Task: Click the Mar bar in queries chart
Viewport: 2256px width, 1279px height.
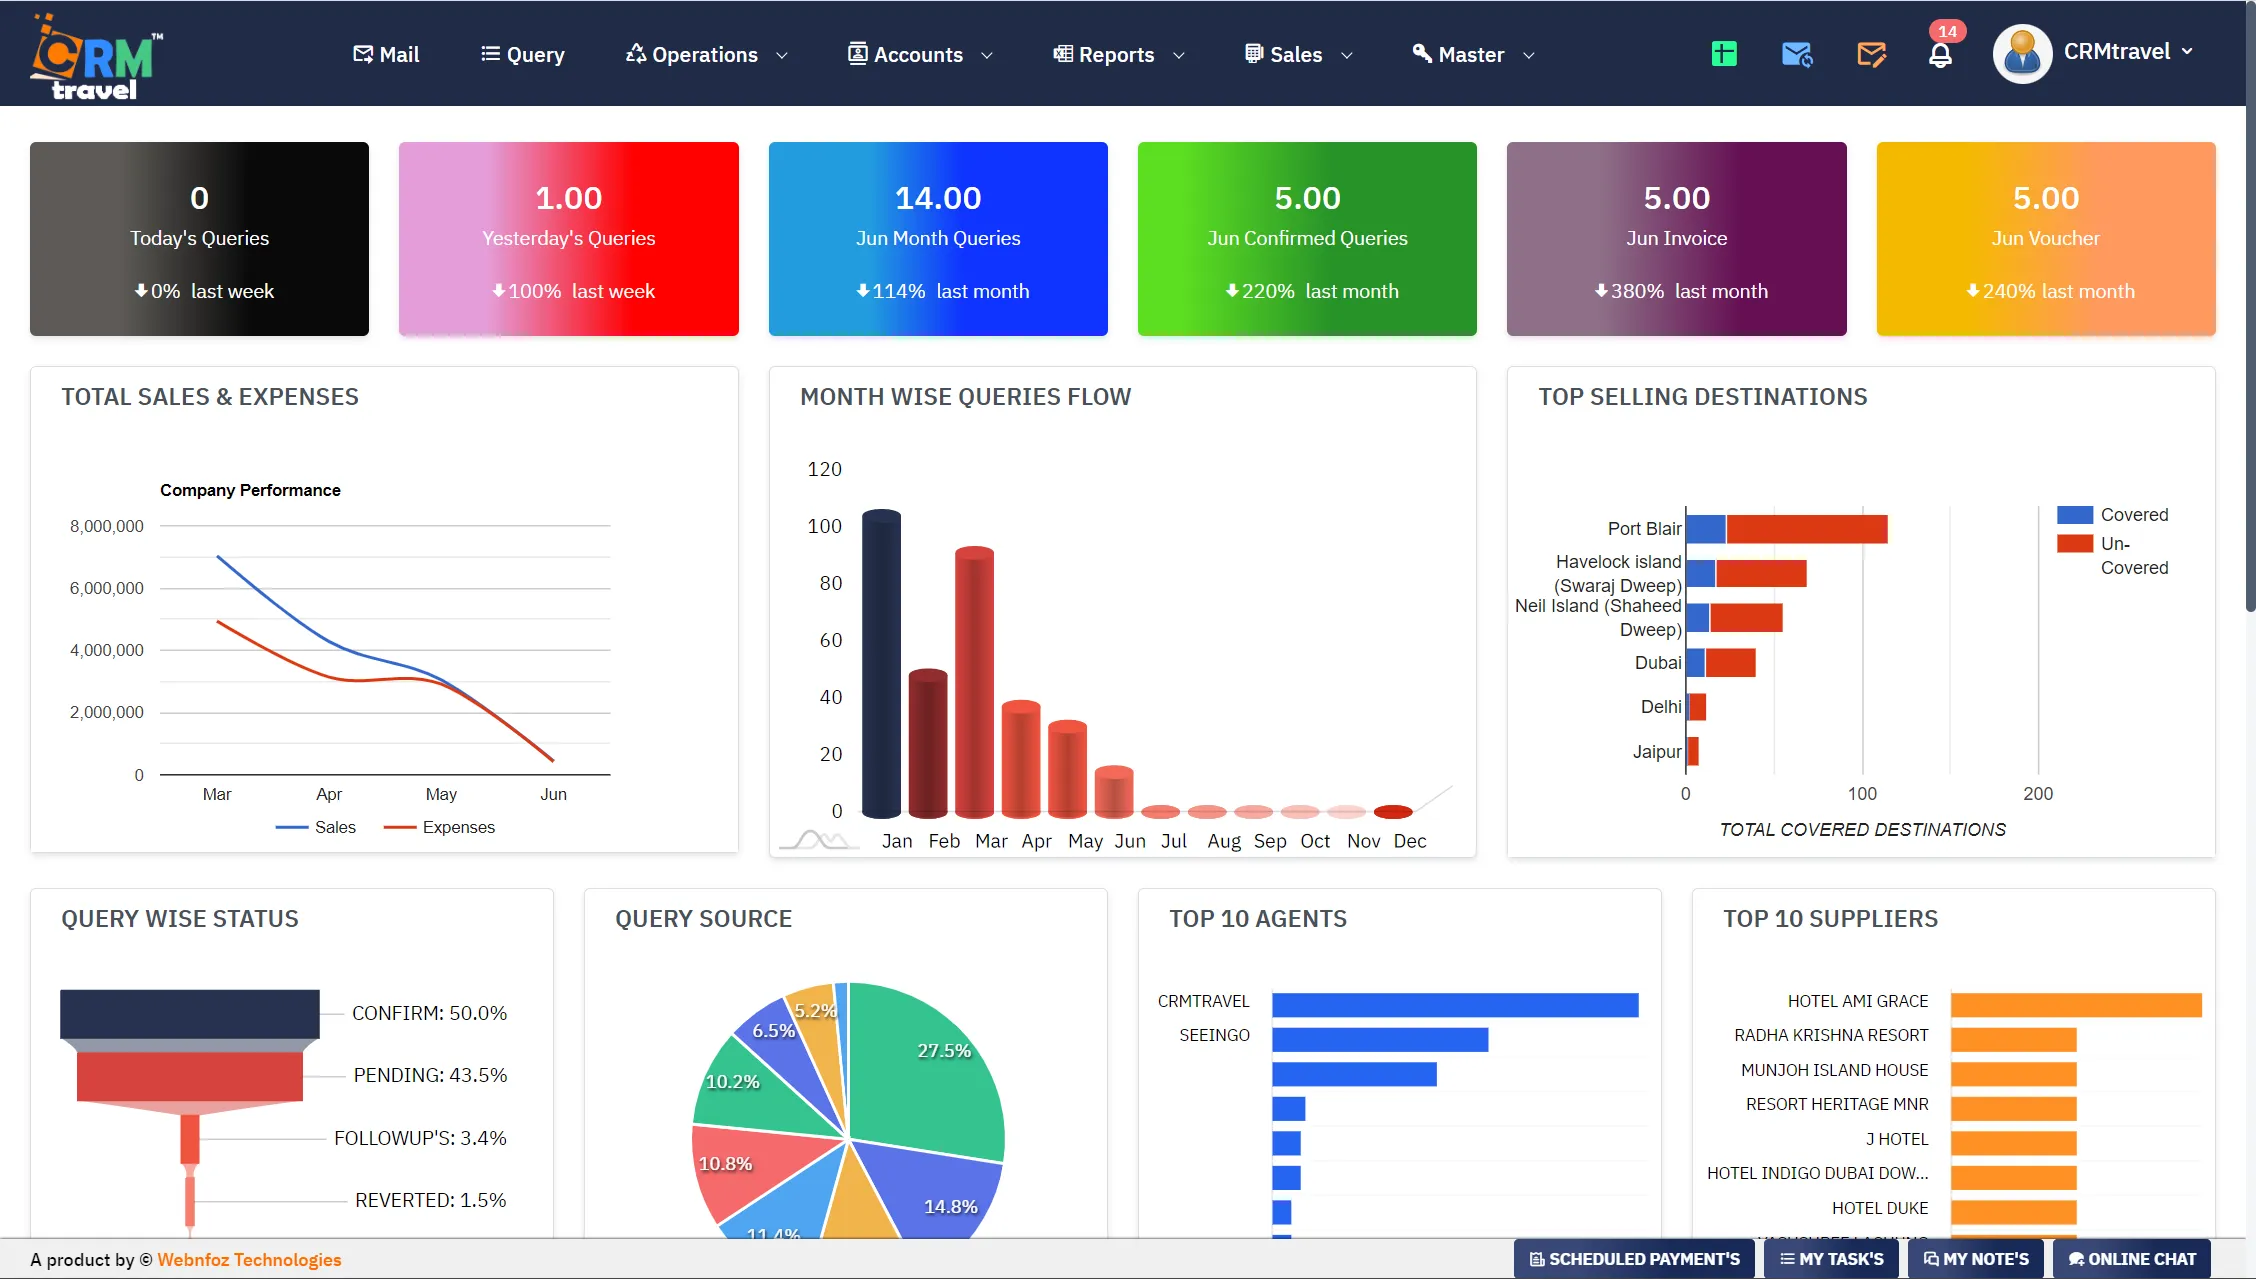Action: 974,682
